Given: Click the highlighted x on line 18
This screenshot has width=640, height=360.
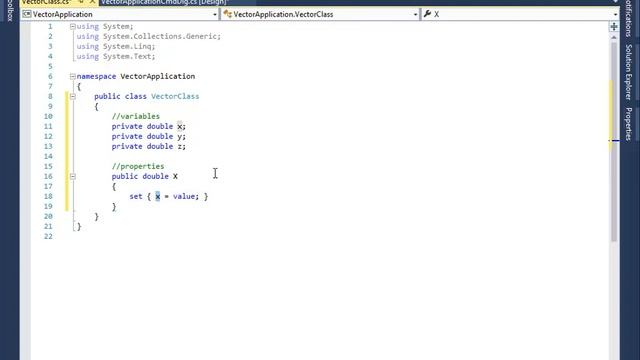Looking at the screenshot, I should point(158,196).
